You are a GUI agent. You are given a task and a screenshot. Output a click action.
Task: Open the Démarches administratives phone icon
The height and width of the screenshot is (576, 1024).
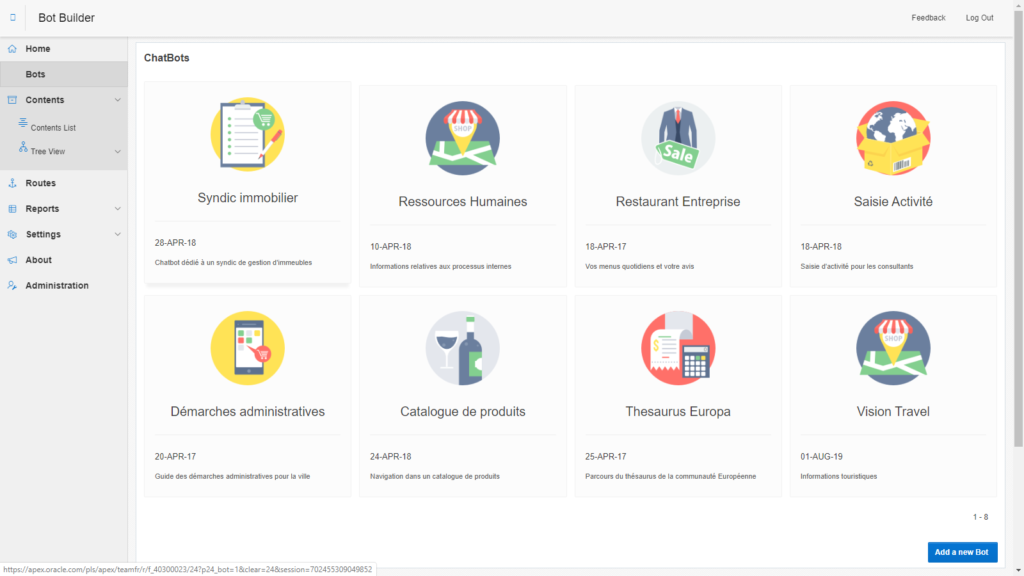pyautogui.click(x=248, y=348)
